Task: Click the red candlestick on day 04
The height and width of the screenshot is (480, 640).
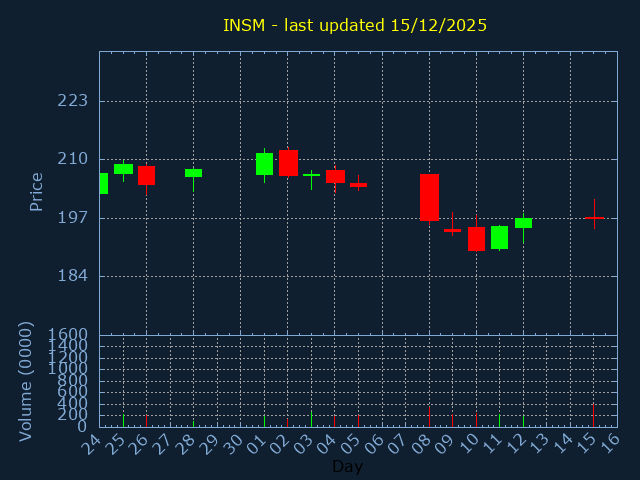Action: point(335,177)
